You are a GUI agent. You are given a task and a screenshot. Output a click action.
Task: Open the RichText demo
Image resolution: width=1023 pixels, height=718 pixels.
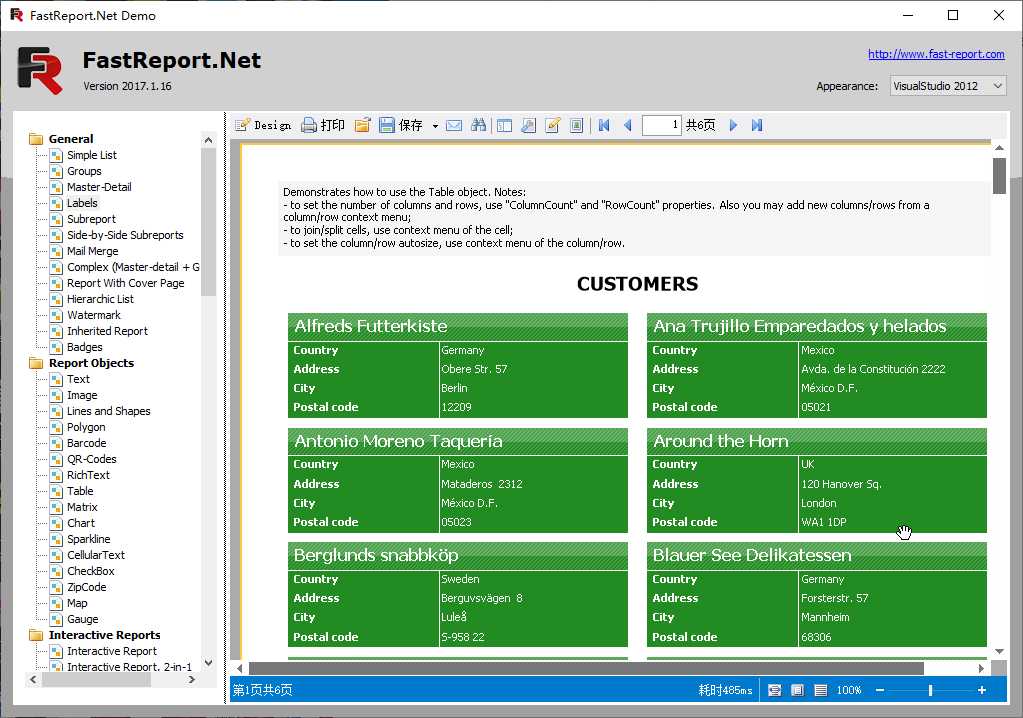tap(88, 475)
